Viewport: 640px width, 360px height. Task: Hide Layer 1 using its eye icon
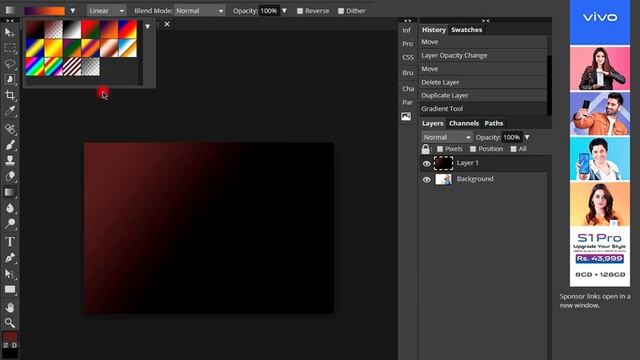[x=427, y=164]
